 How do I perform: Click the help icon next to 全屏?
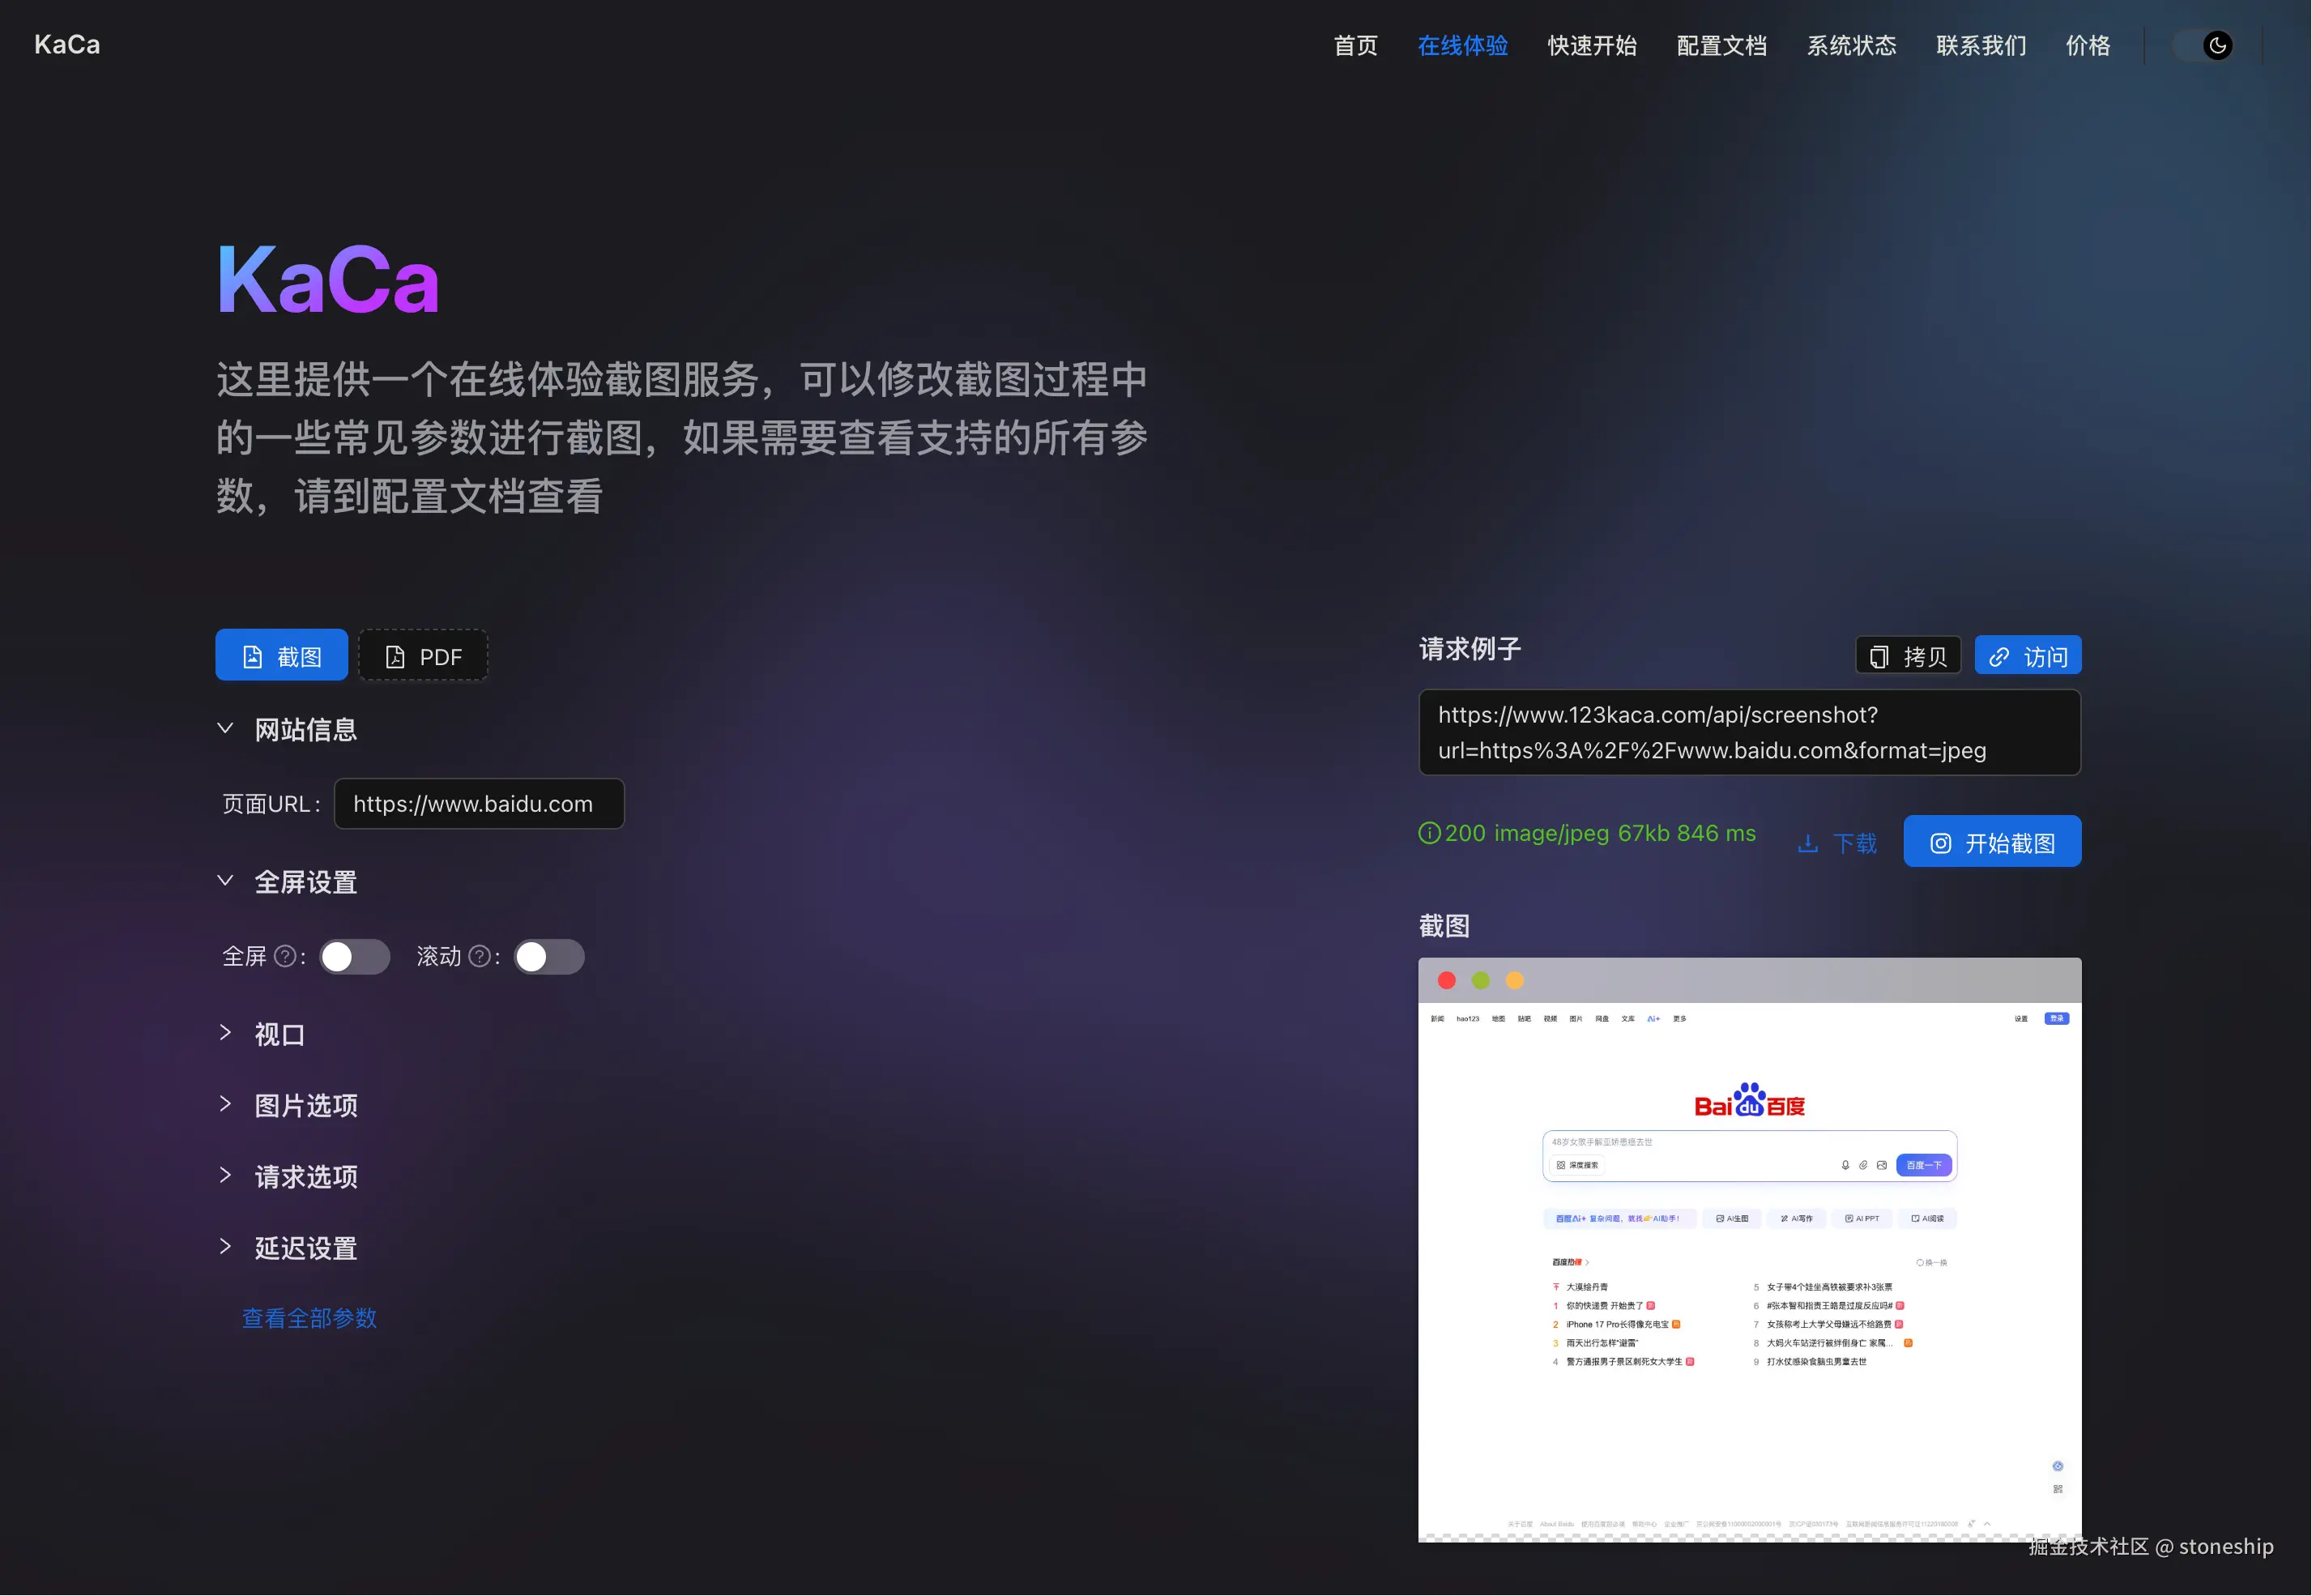tap(285, 957)
